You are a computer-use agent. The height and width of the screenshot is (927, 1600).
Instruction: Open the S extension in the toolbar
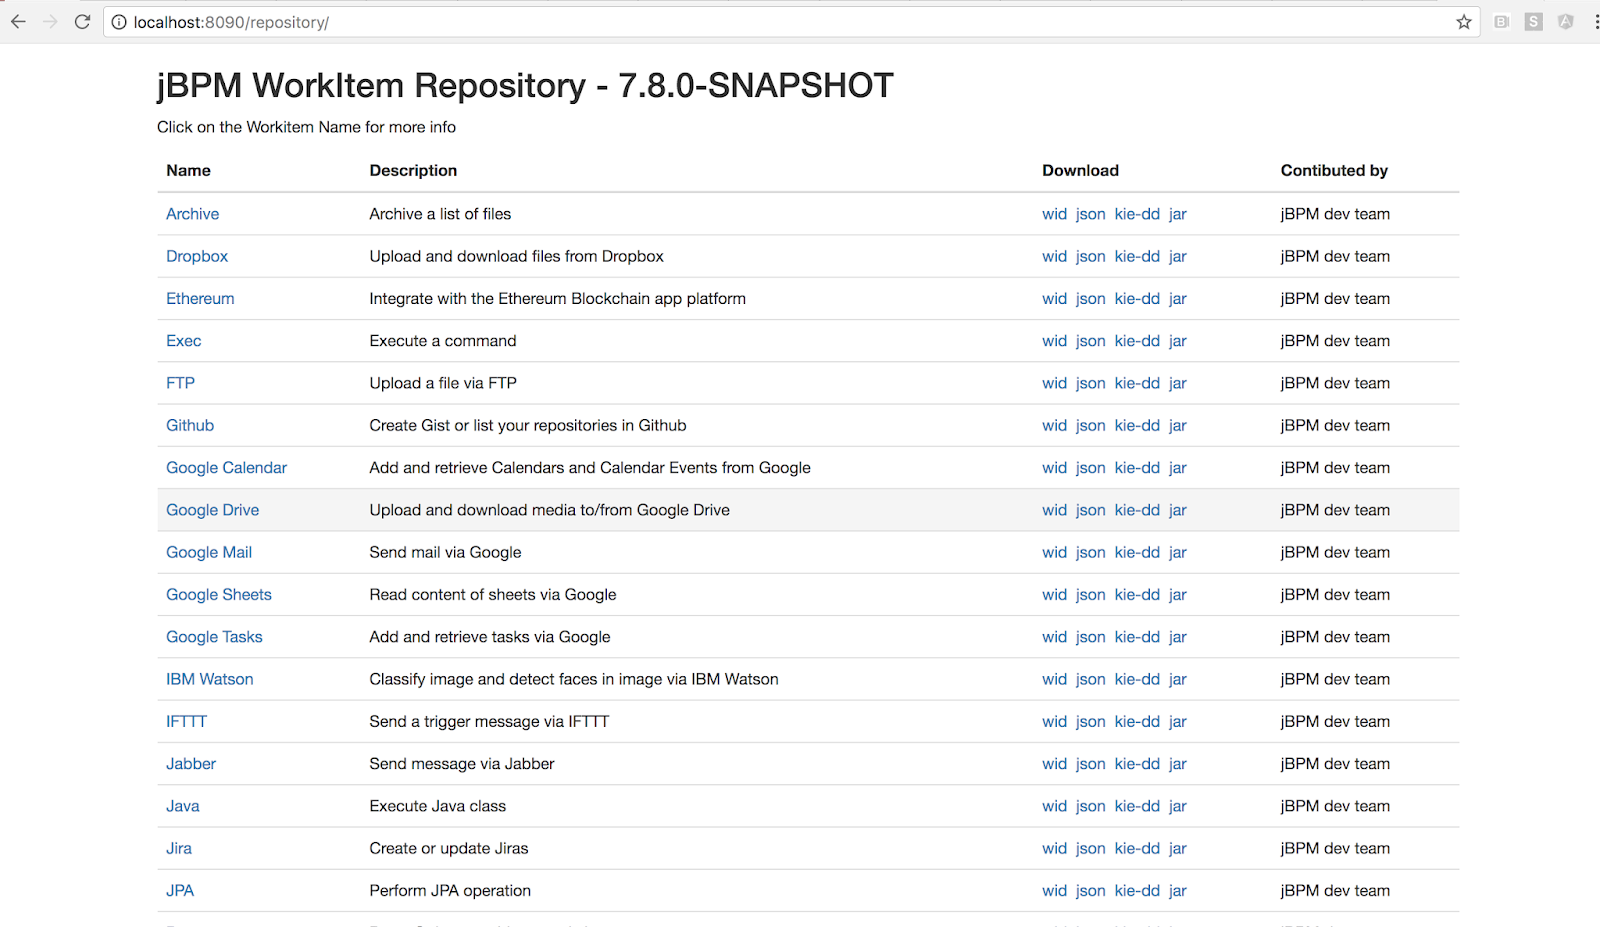coord(1532,21)
